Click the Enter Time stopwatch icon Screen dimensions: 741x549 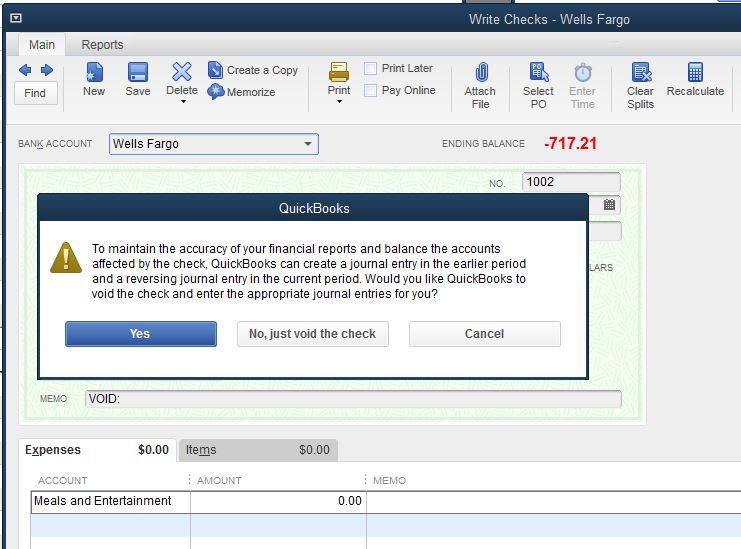pos(583,72)
